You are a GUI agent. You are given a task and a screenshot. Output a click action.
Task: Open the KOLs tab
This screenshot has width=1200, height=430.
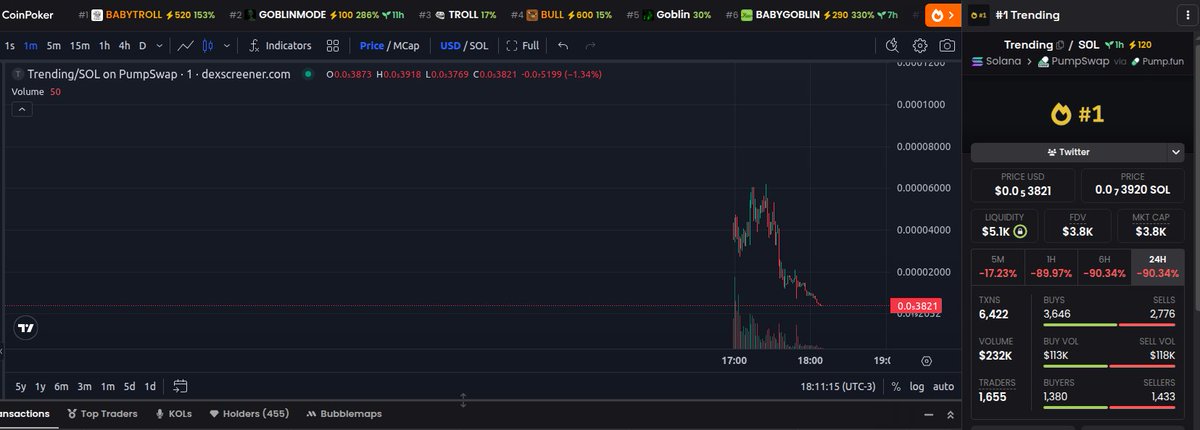pyautogui.click(x=174, y=413)
